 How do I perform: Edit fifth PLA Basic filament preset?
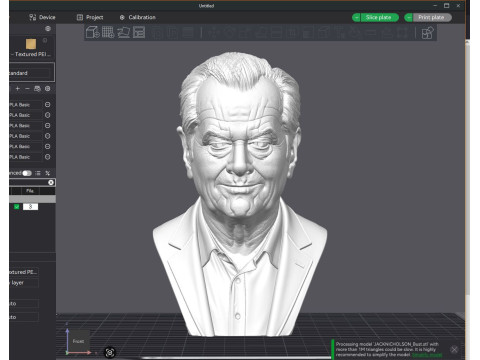tap(48, 146)
